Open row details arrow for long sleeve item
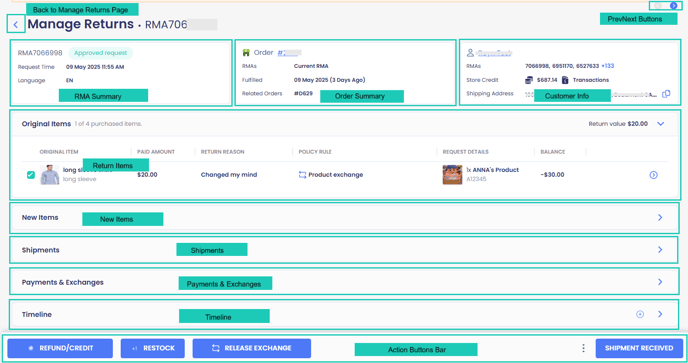 pos(653,175)
